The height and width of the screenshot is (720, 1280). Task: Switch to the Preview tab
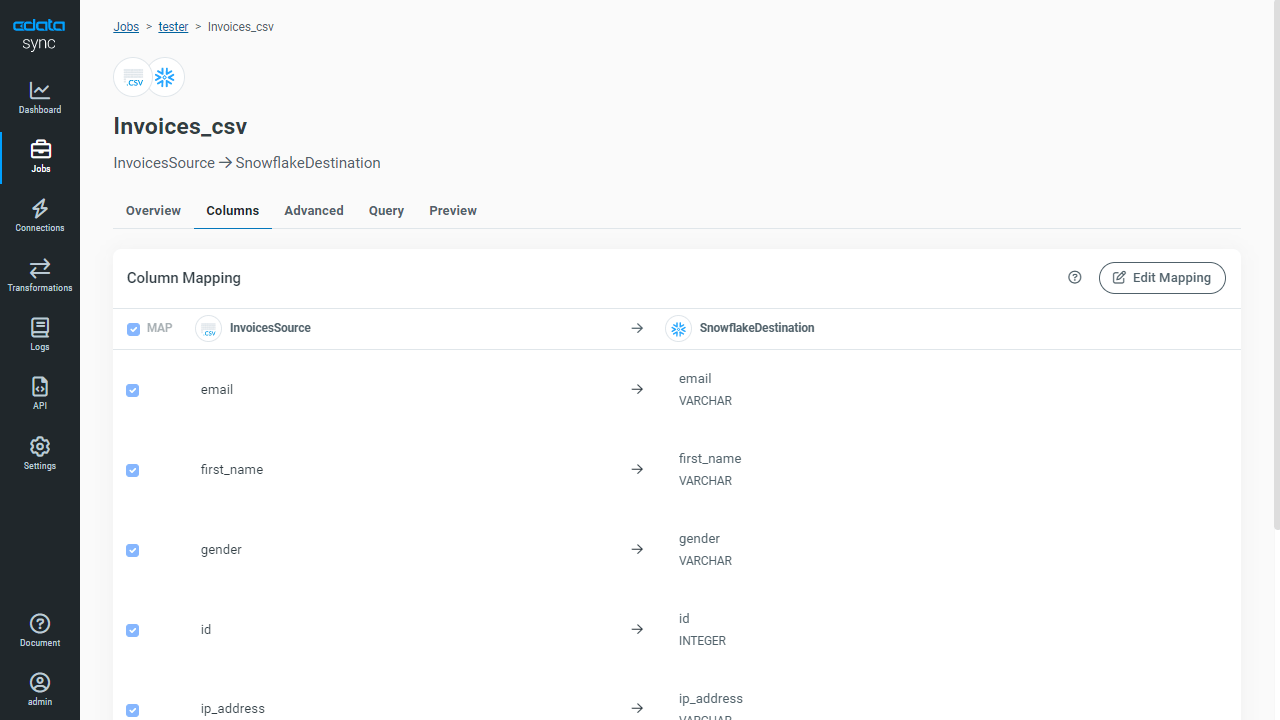(x=452, y=211)
